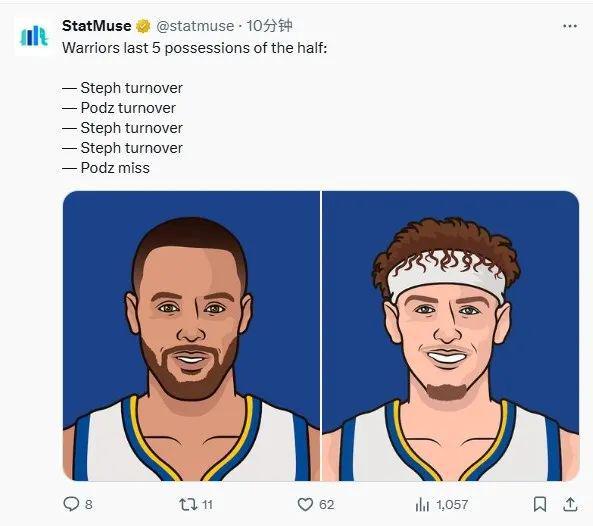
Task: Open StatMuse profile avatar logo
Action: [x=34, y=36]
